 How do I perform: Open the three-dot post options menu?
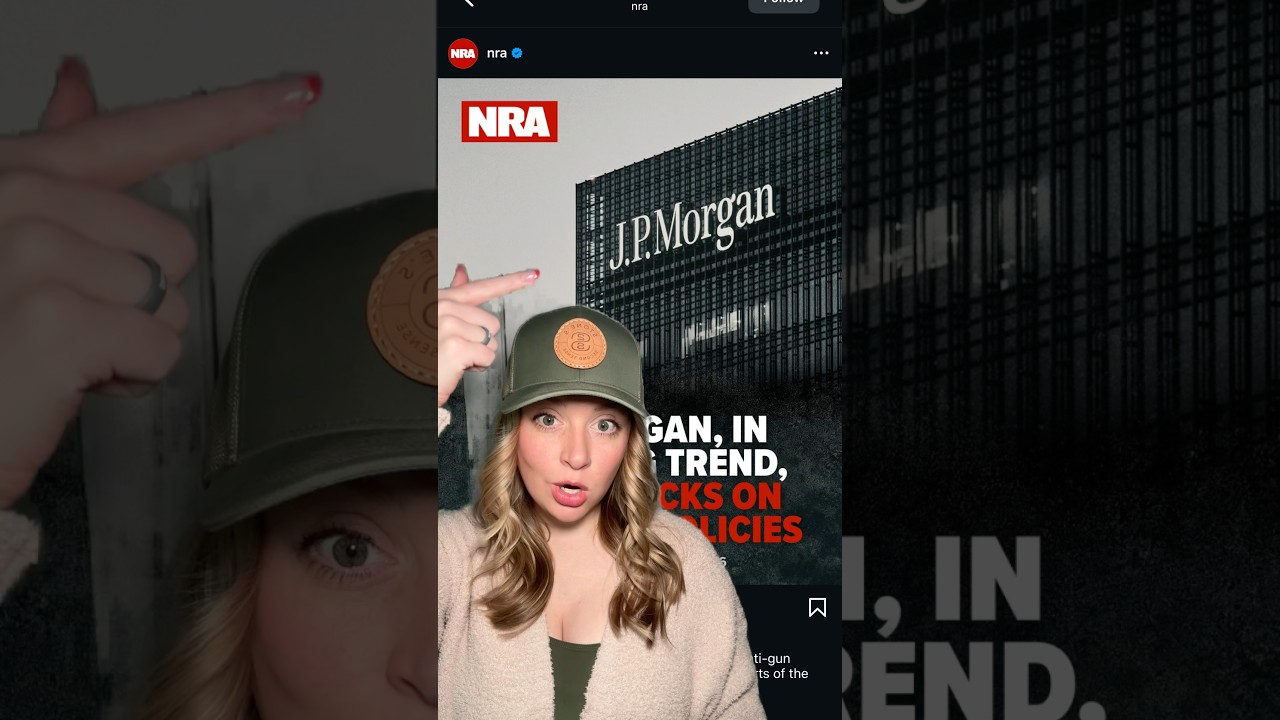point(821,53)
